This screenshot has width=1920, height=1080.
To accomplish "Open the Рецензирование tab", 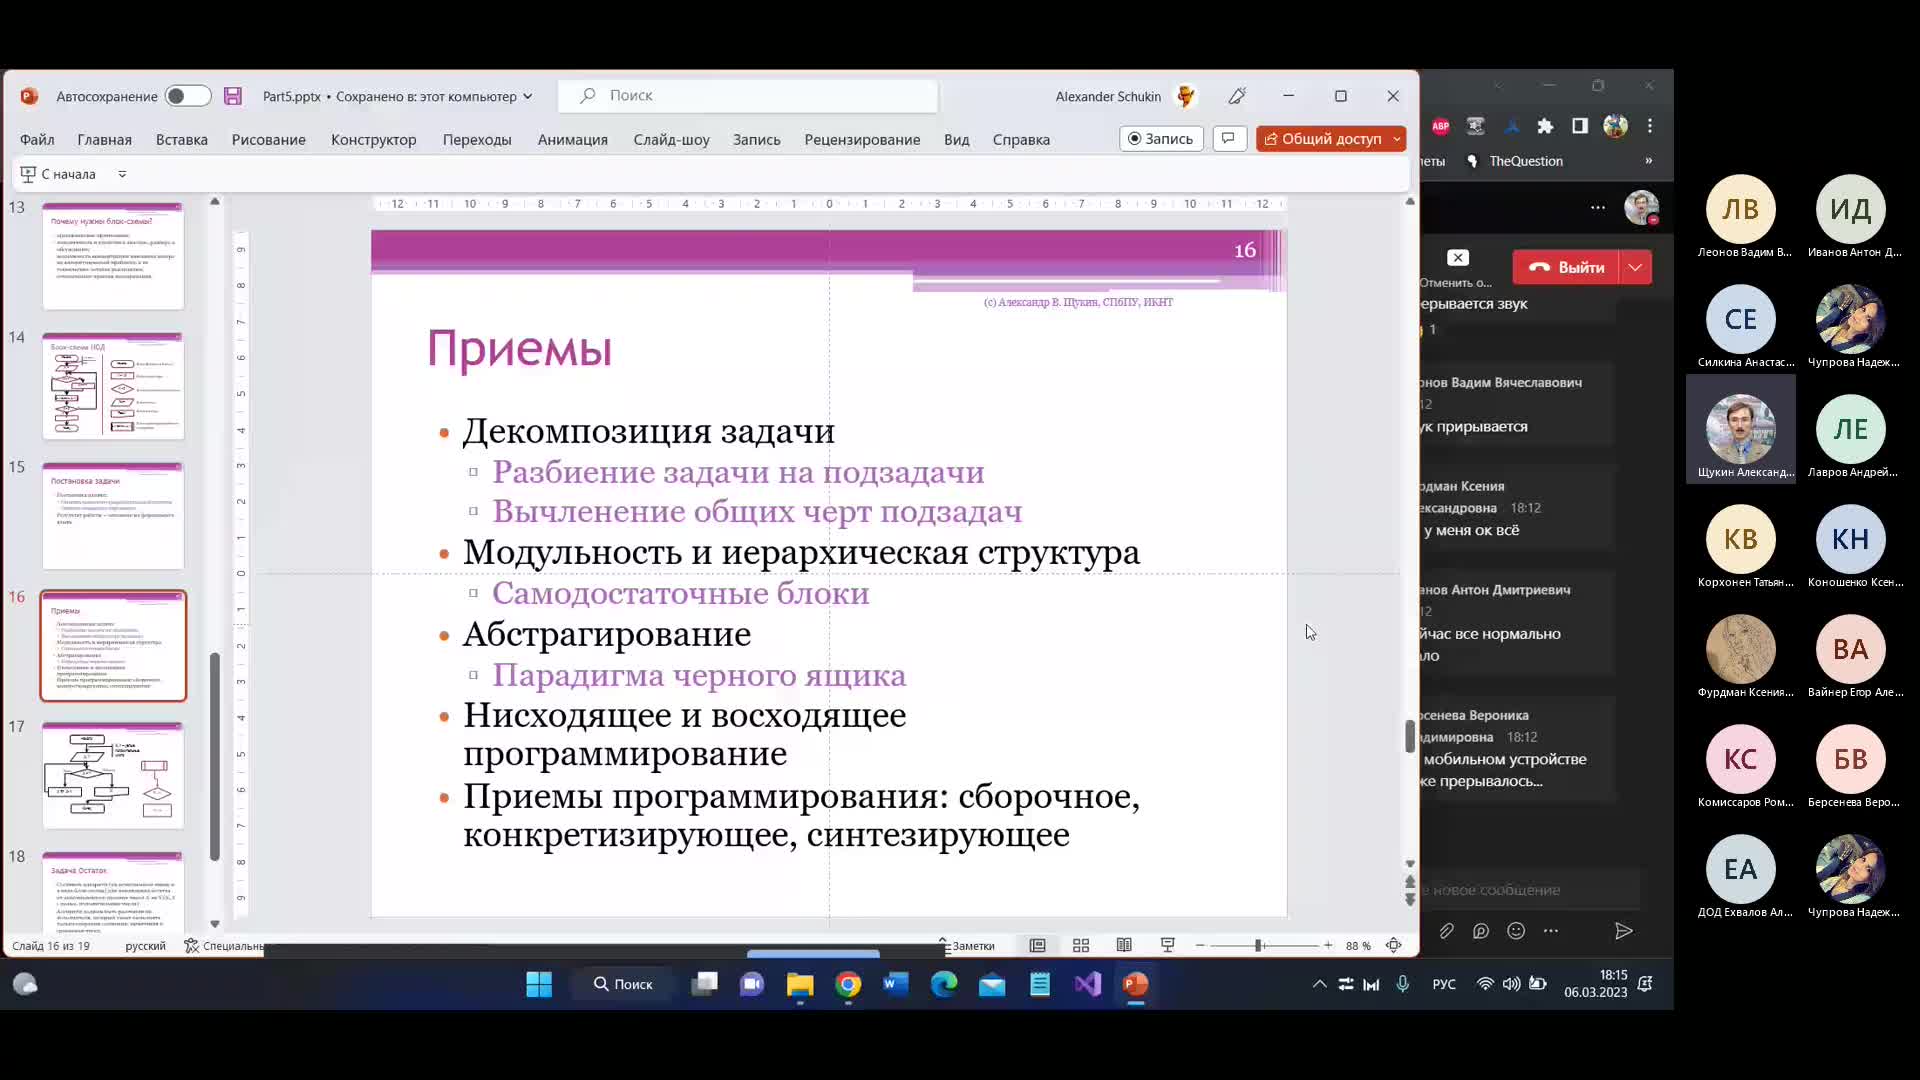I will click(x=862, y=140).
